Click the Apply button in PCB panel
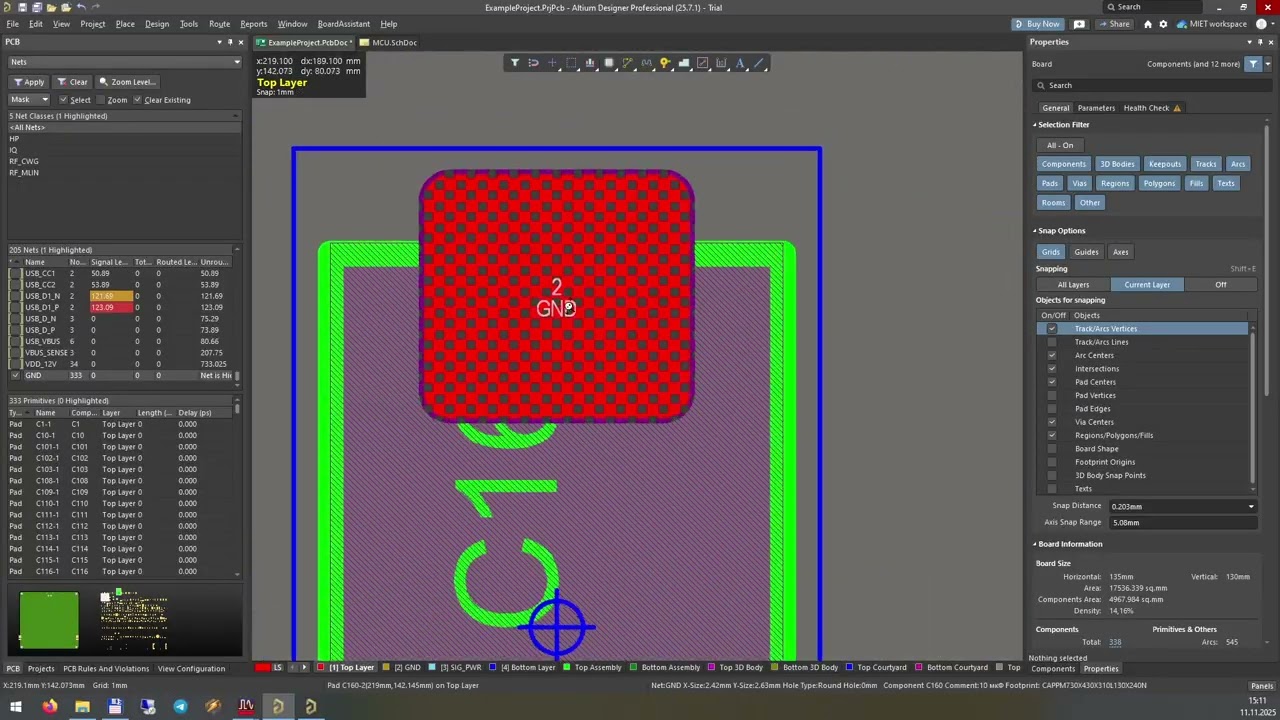This screenshot has height=720, width=1280. click(x=28, y=82)
